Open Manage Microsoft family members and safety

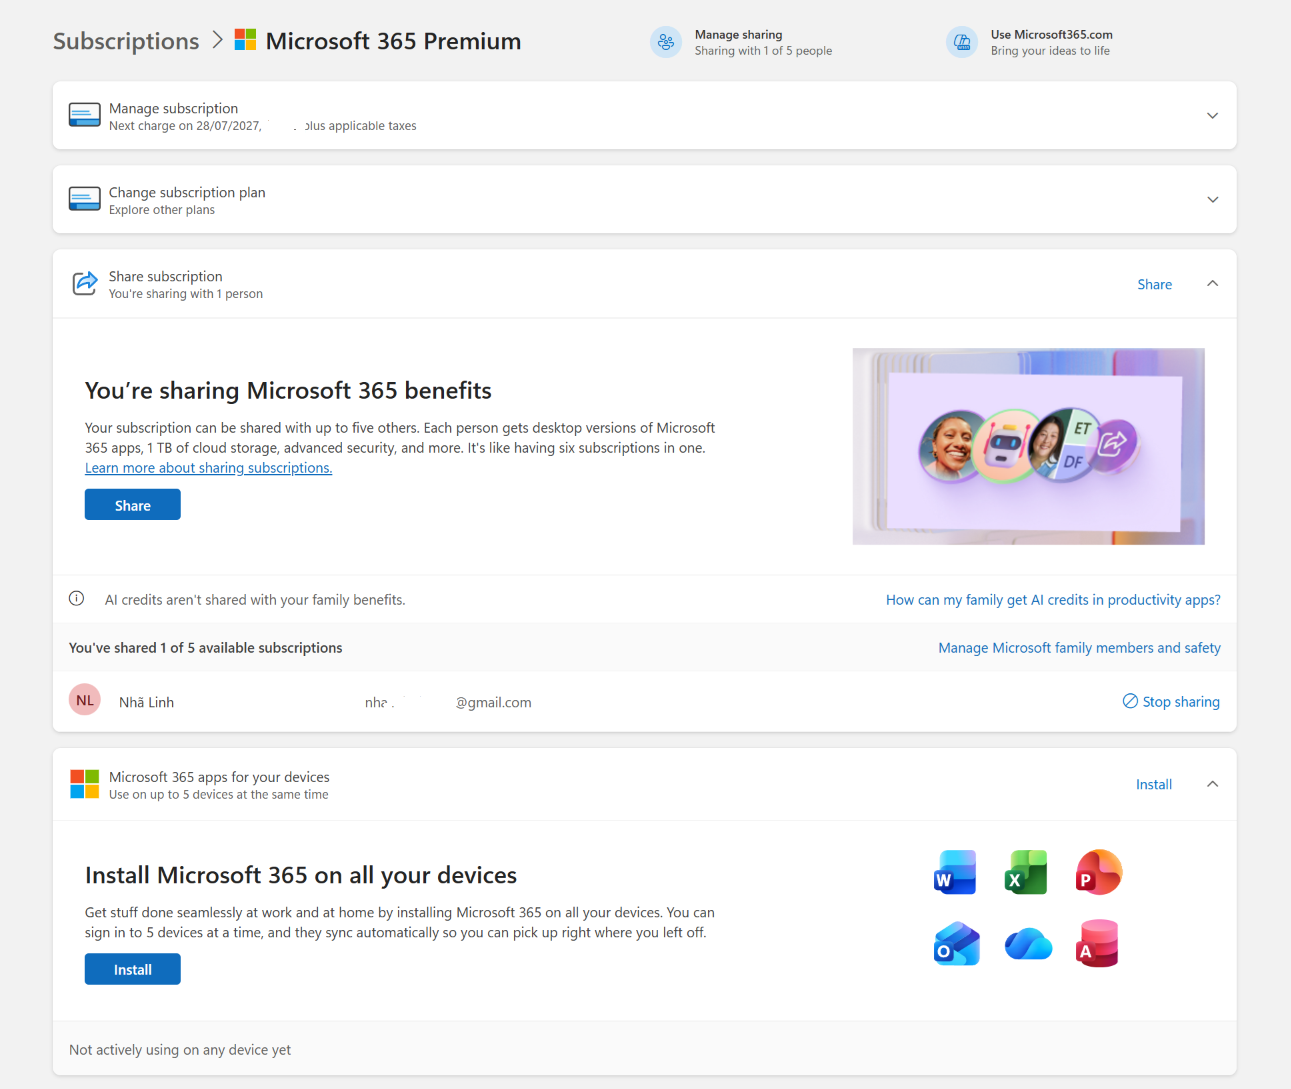(1079, 648)
